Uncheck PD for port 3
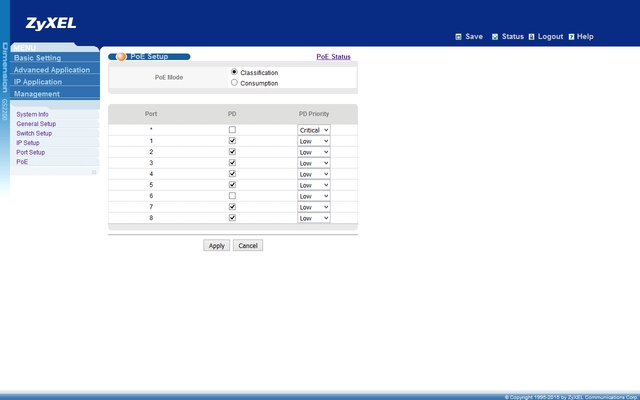 pos(232,163)
